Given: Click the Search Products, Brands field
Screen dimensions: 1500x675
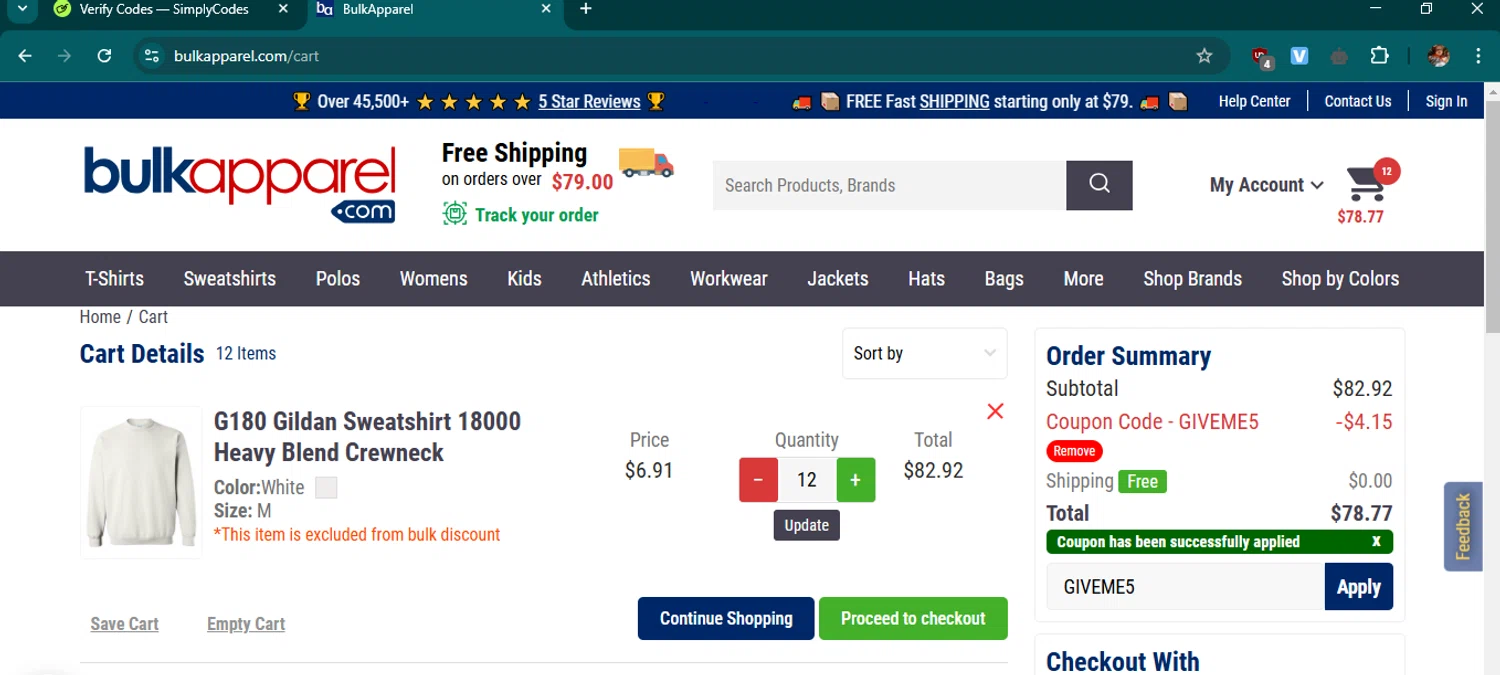Looking at the screenshot, I should [x=889, y=185].
